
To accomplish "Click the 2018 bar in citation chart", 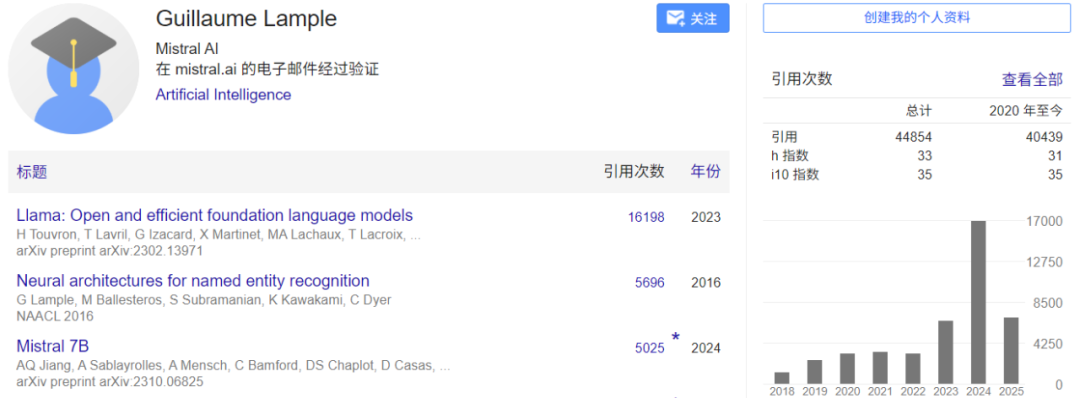I will point(782,378).
